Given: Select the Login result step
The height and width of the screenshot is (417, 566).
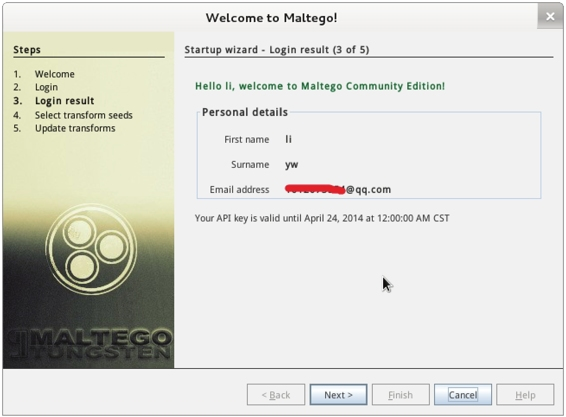Looking at the screenshot, I should click(x=64, y=101).
